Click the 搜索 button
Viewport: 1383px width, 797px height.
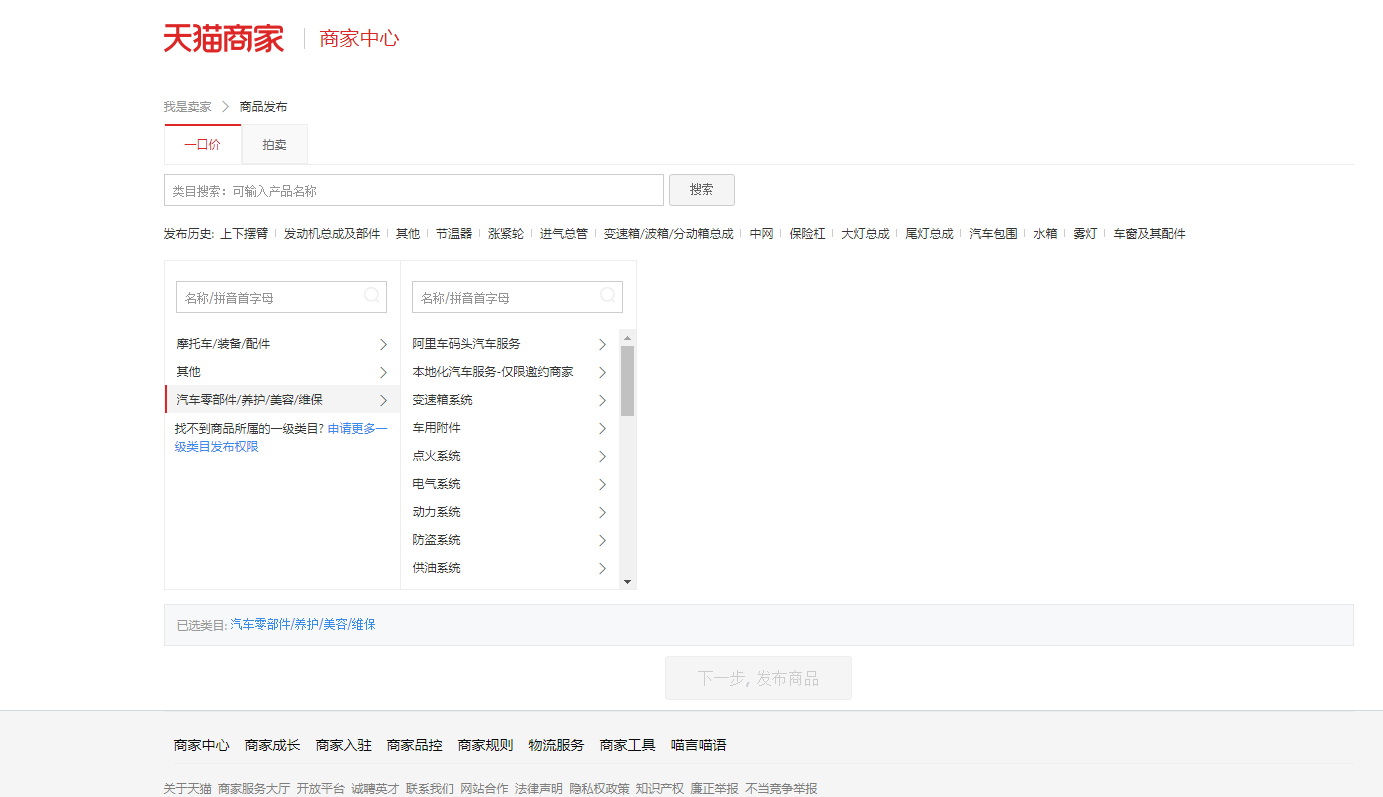pyautogui.click(x=702, y=190)
